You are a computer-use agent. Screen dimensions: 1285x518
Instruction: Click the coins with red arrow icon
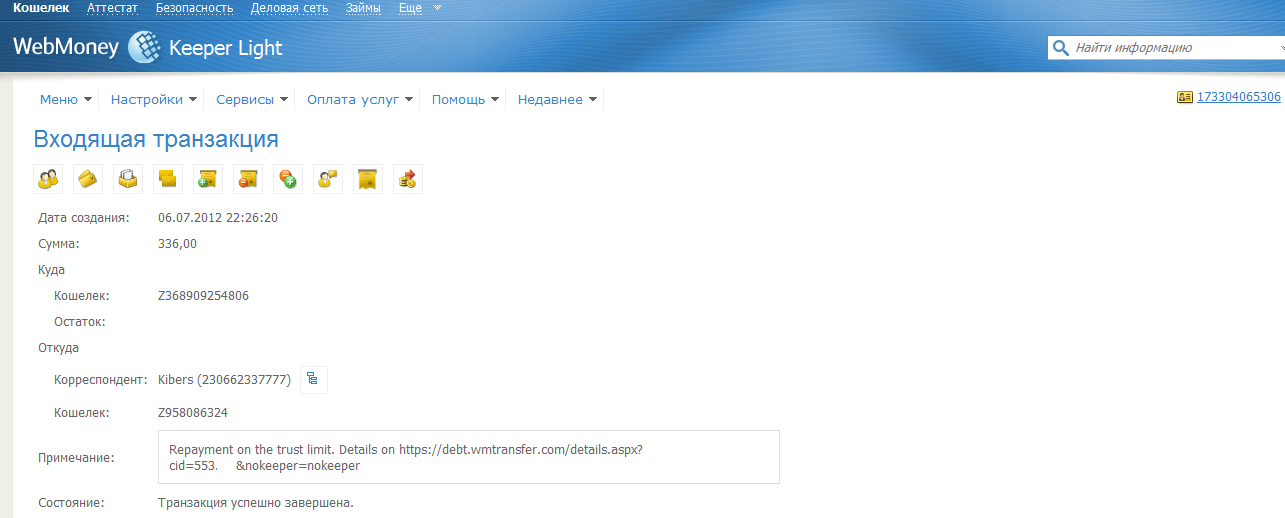(408, 179)
